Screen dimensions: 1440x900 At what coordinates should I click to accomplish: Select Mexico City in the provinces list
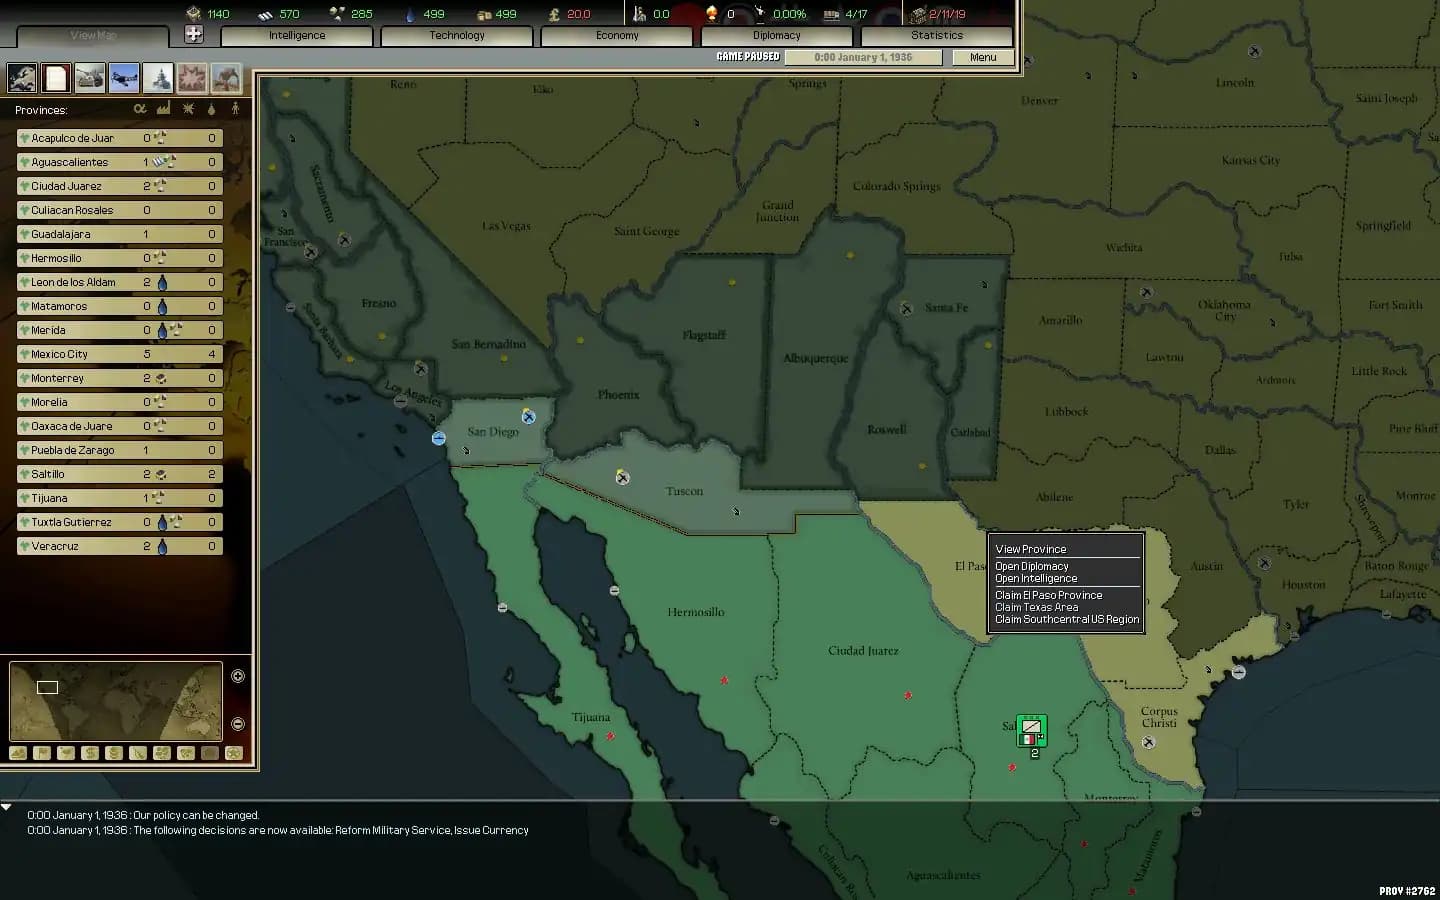point(70,354)
